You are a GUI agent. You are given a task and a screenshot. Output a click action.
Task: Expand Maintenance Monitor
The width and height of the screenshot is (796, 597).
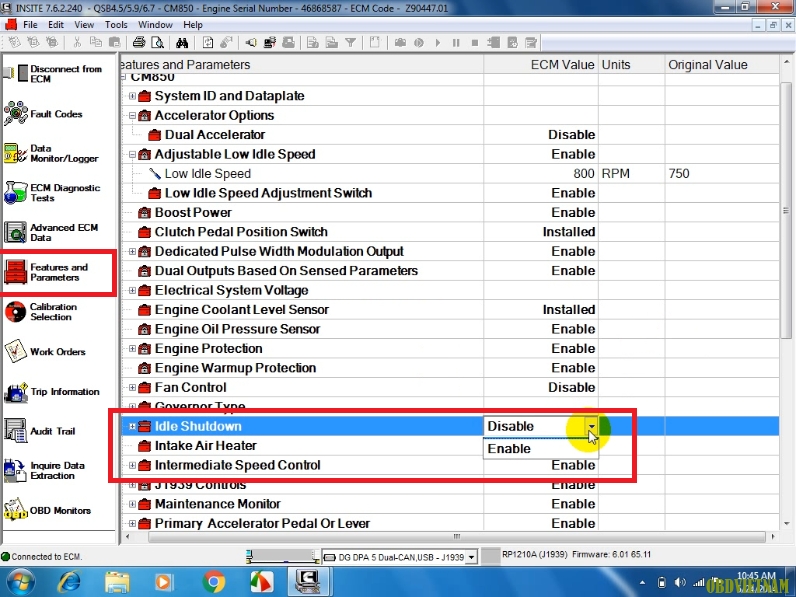click(x=132, y=504)
